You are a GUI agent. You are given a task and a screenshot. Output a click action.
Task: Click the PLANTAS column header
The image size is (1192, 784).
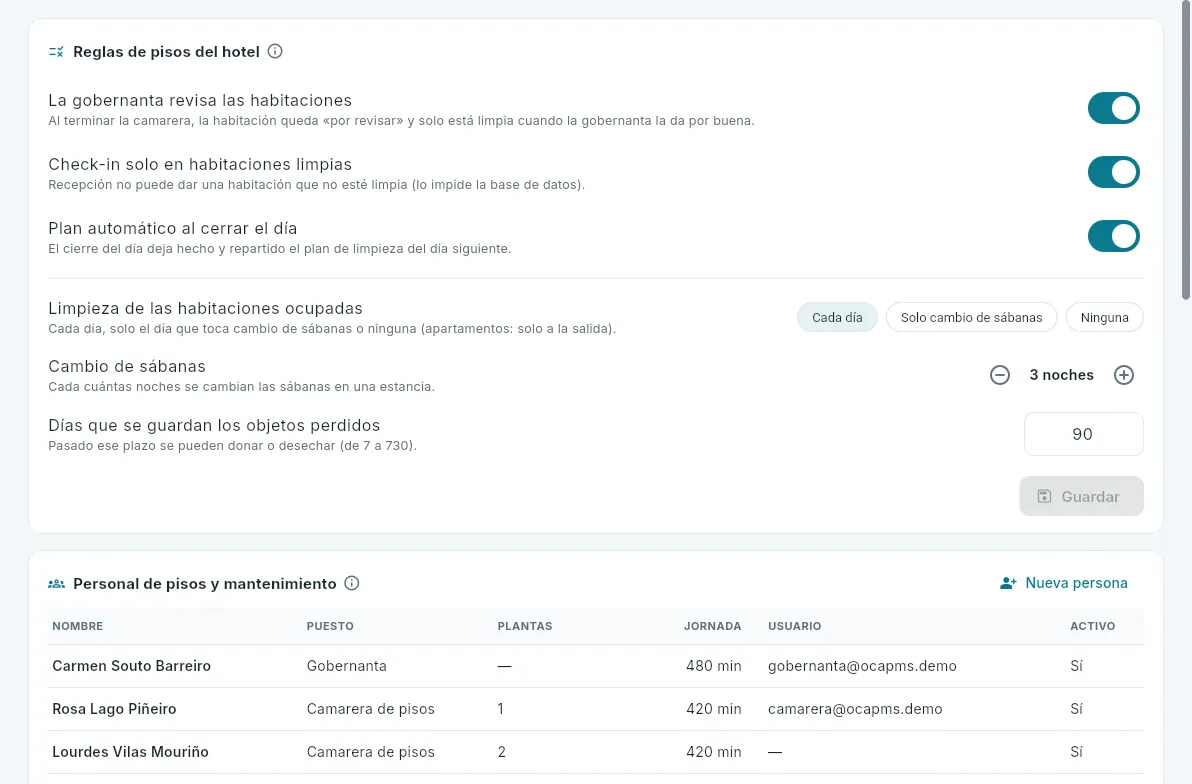point(525,626)
